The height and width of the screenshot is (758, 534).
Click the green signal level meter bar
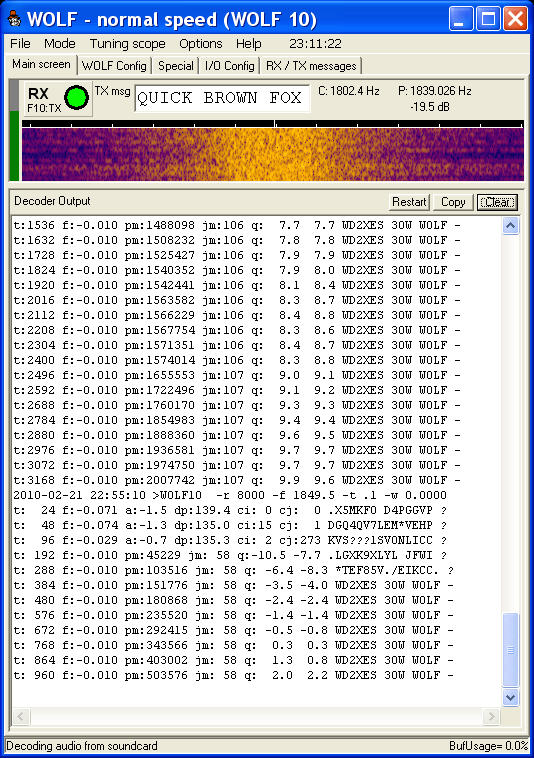click(14, 146)
